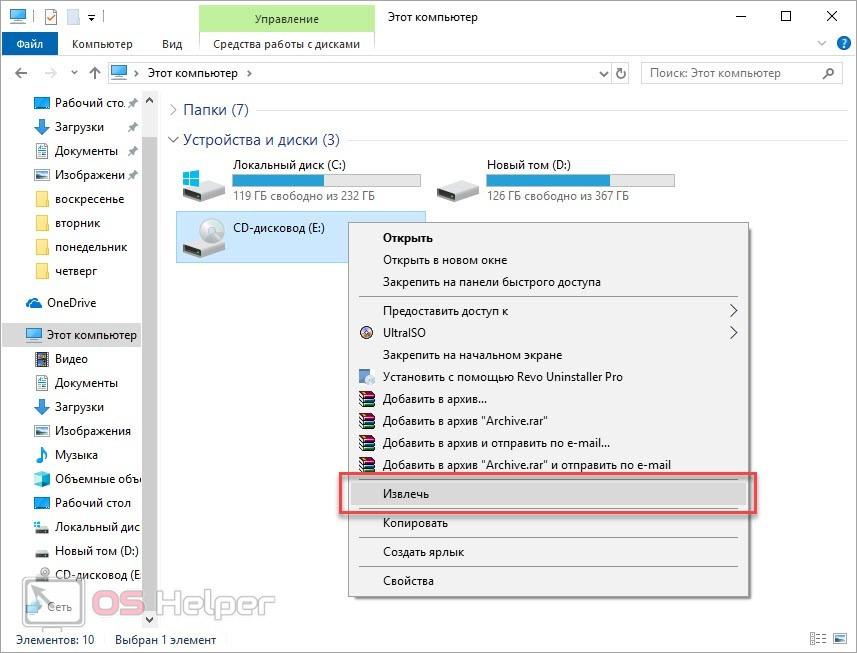The image size is (857, 653).
Task: Switch to the Вид ribbon tab
Action: coord(172,44)
